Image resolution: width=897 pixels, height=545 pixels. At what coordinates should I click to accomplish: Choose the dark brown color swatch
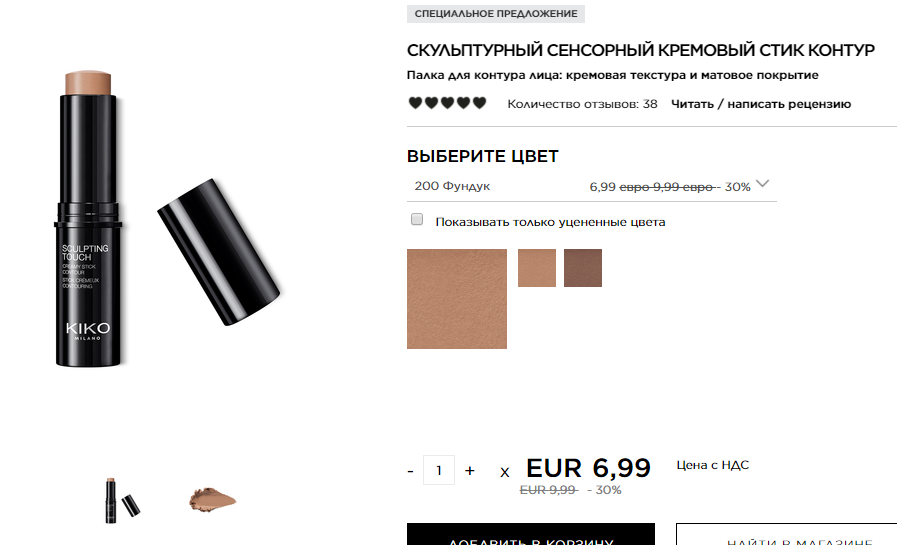(x=583, y=268)
